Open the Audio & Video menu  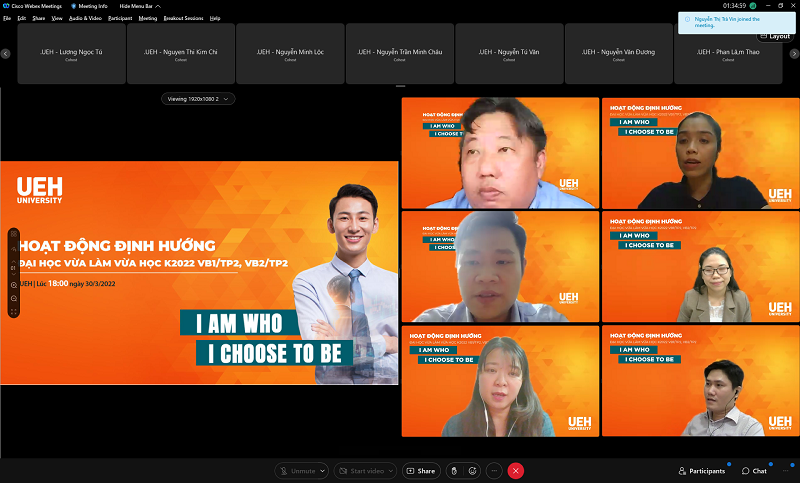click(85, 18)
